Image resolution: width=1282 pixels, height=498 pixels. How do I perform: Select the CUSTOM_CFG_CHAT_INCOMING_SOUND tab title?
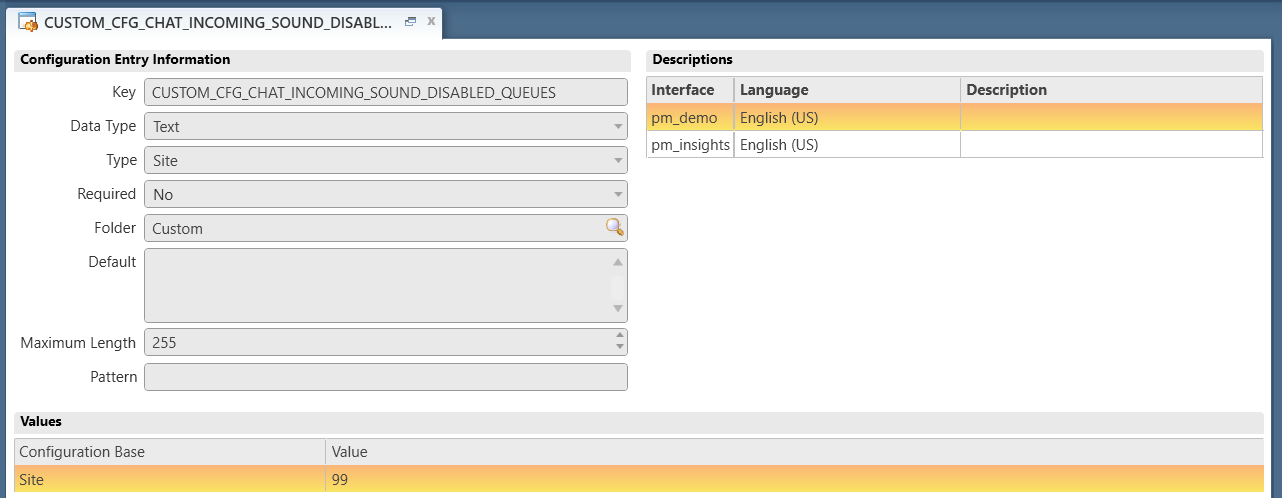(218, 22)
